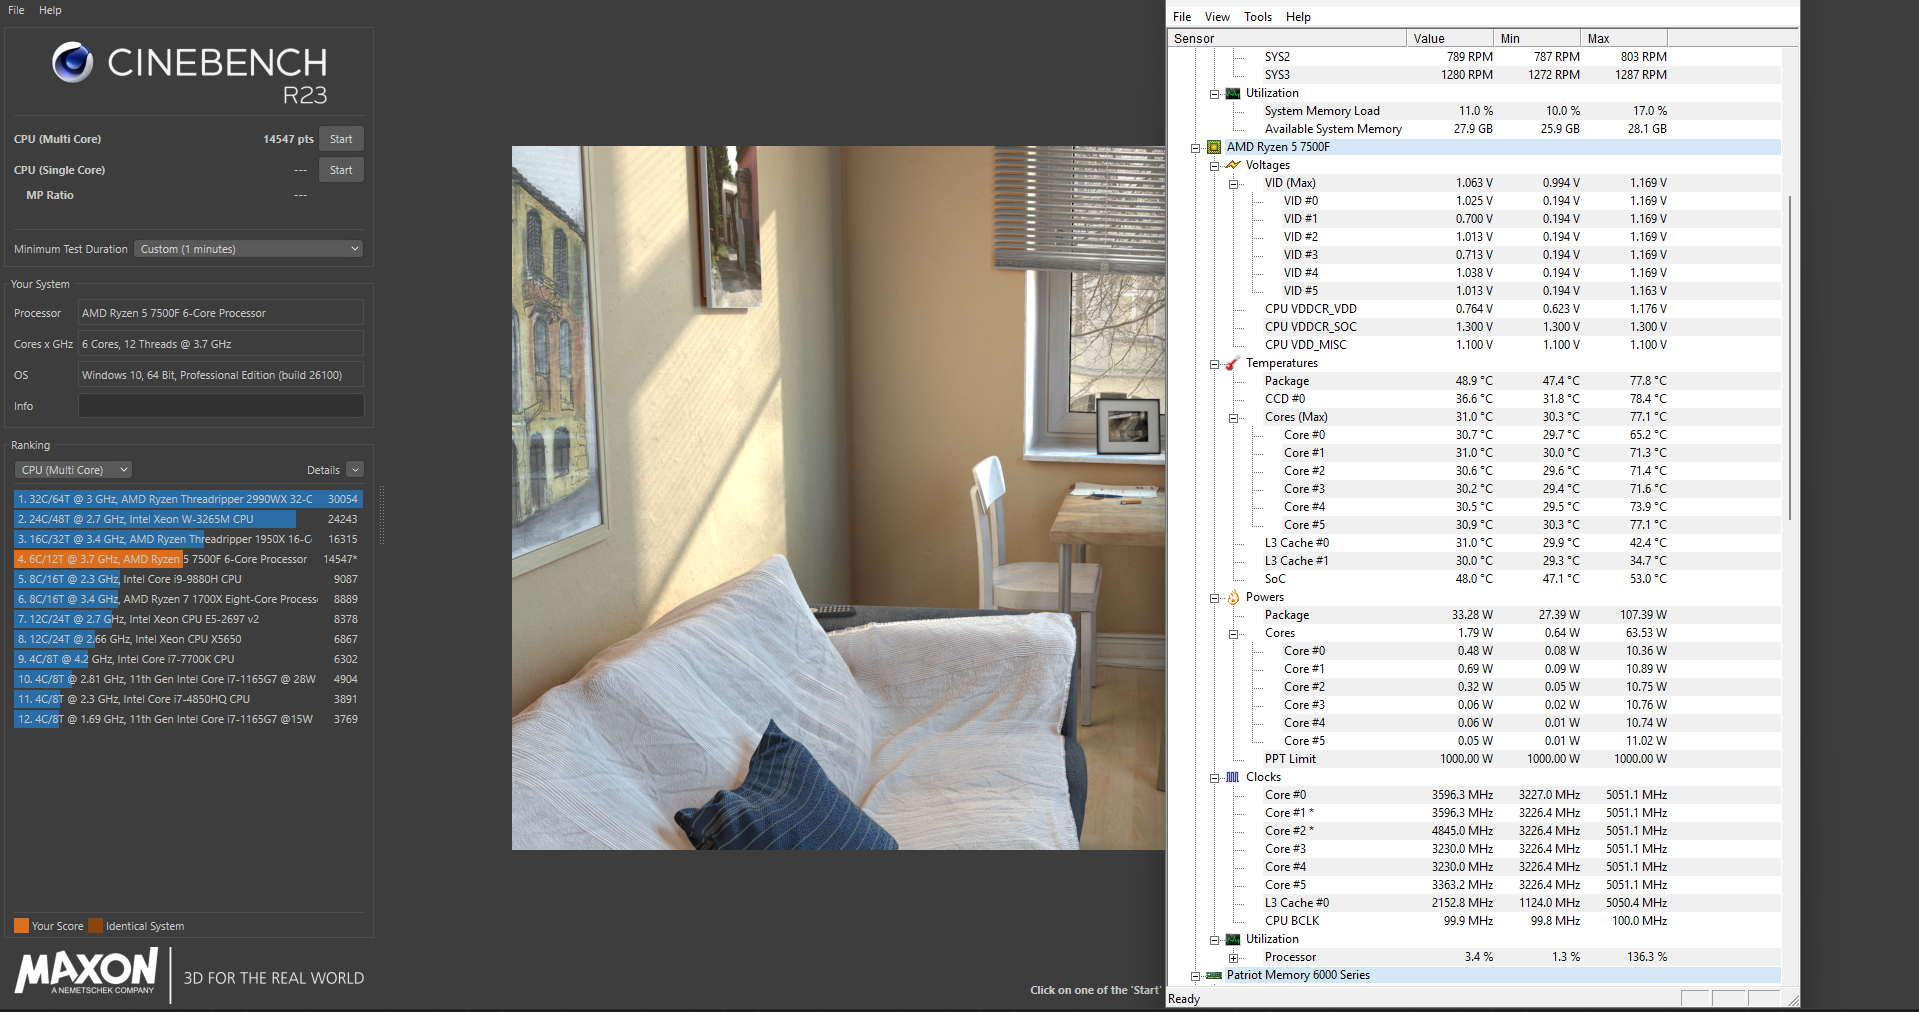Select the Available System Memory row
The width and height of the screenshot is (1919, 1012).
pyautogui.click(x=1475, y=129)
